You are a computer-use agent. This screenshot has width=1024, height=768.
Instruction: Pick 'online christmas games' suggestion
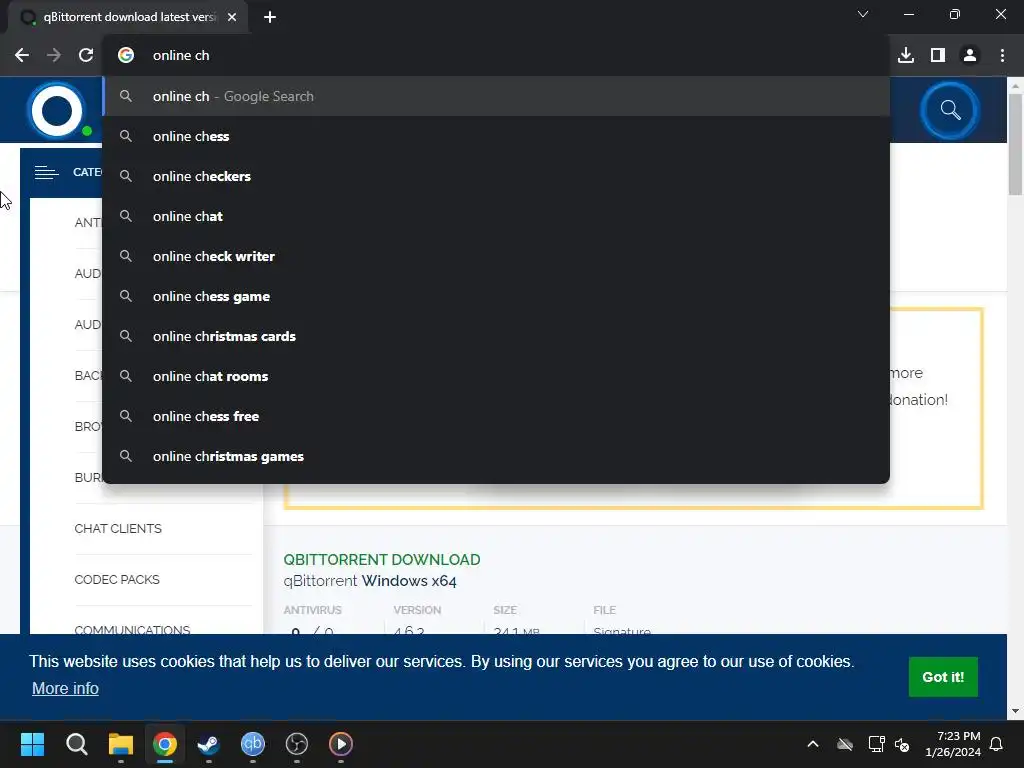[x=496, y=456]
